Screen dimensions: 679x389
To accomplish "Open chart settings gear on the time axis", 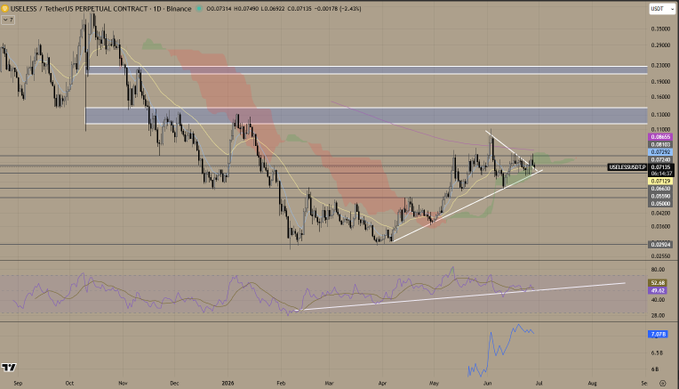I will tap(662, 383).
